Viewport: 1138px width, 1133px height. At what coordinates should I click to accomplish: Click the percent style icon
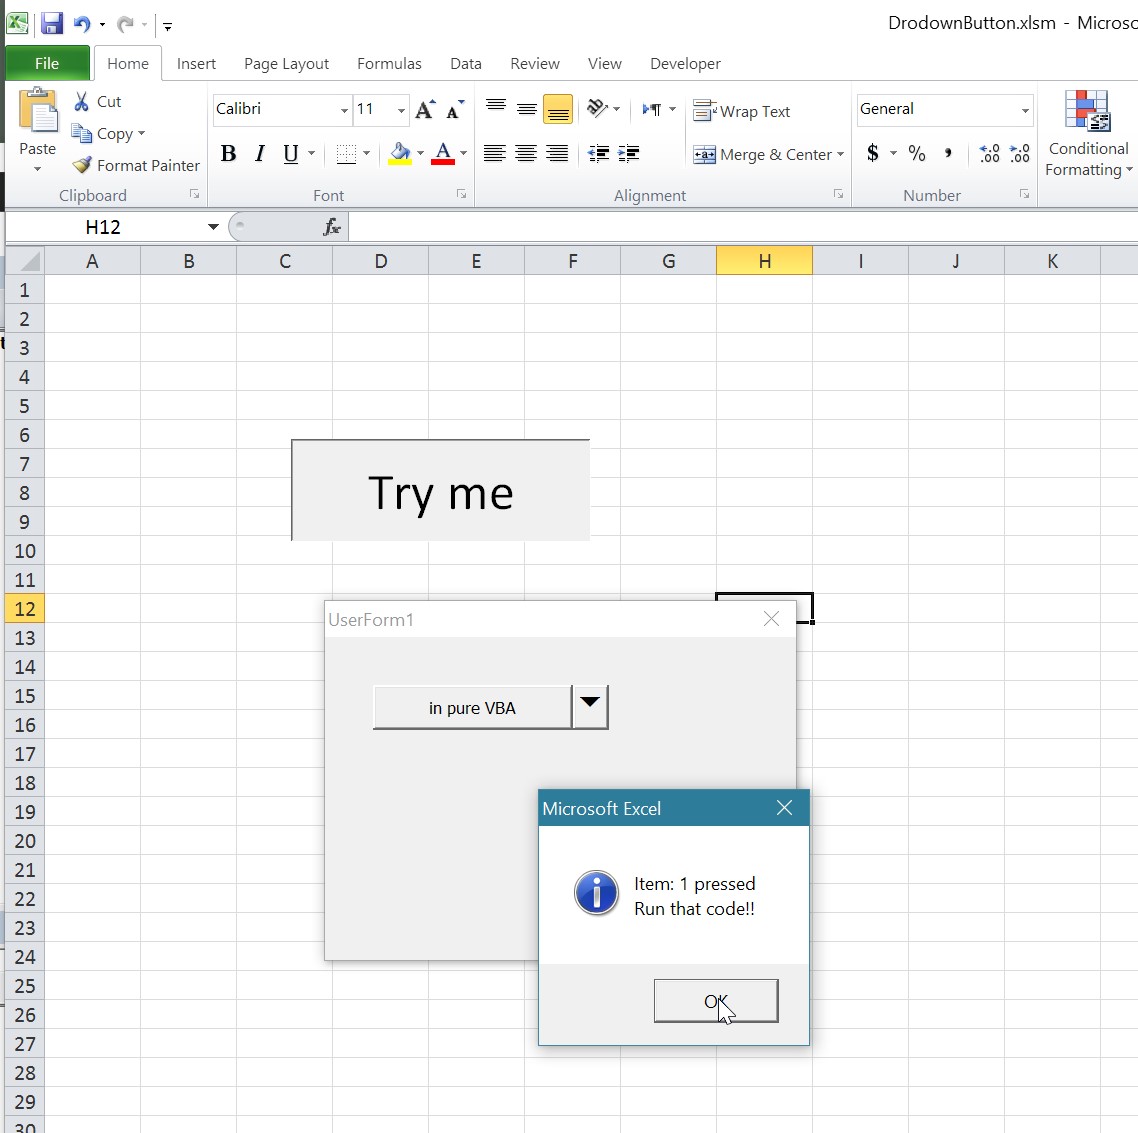pyautogui.click(x=917, y=153)
